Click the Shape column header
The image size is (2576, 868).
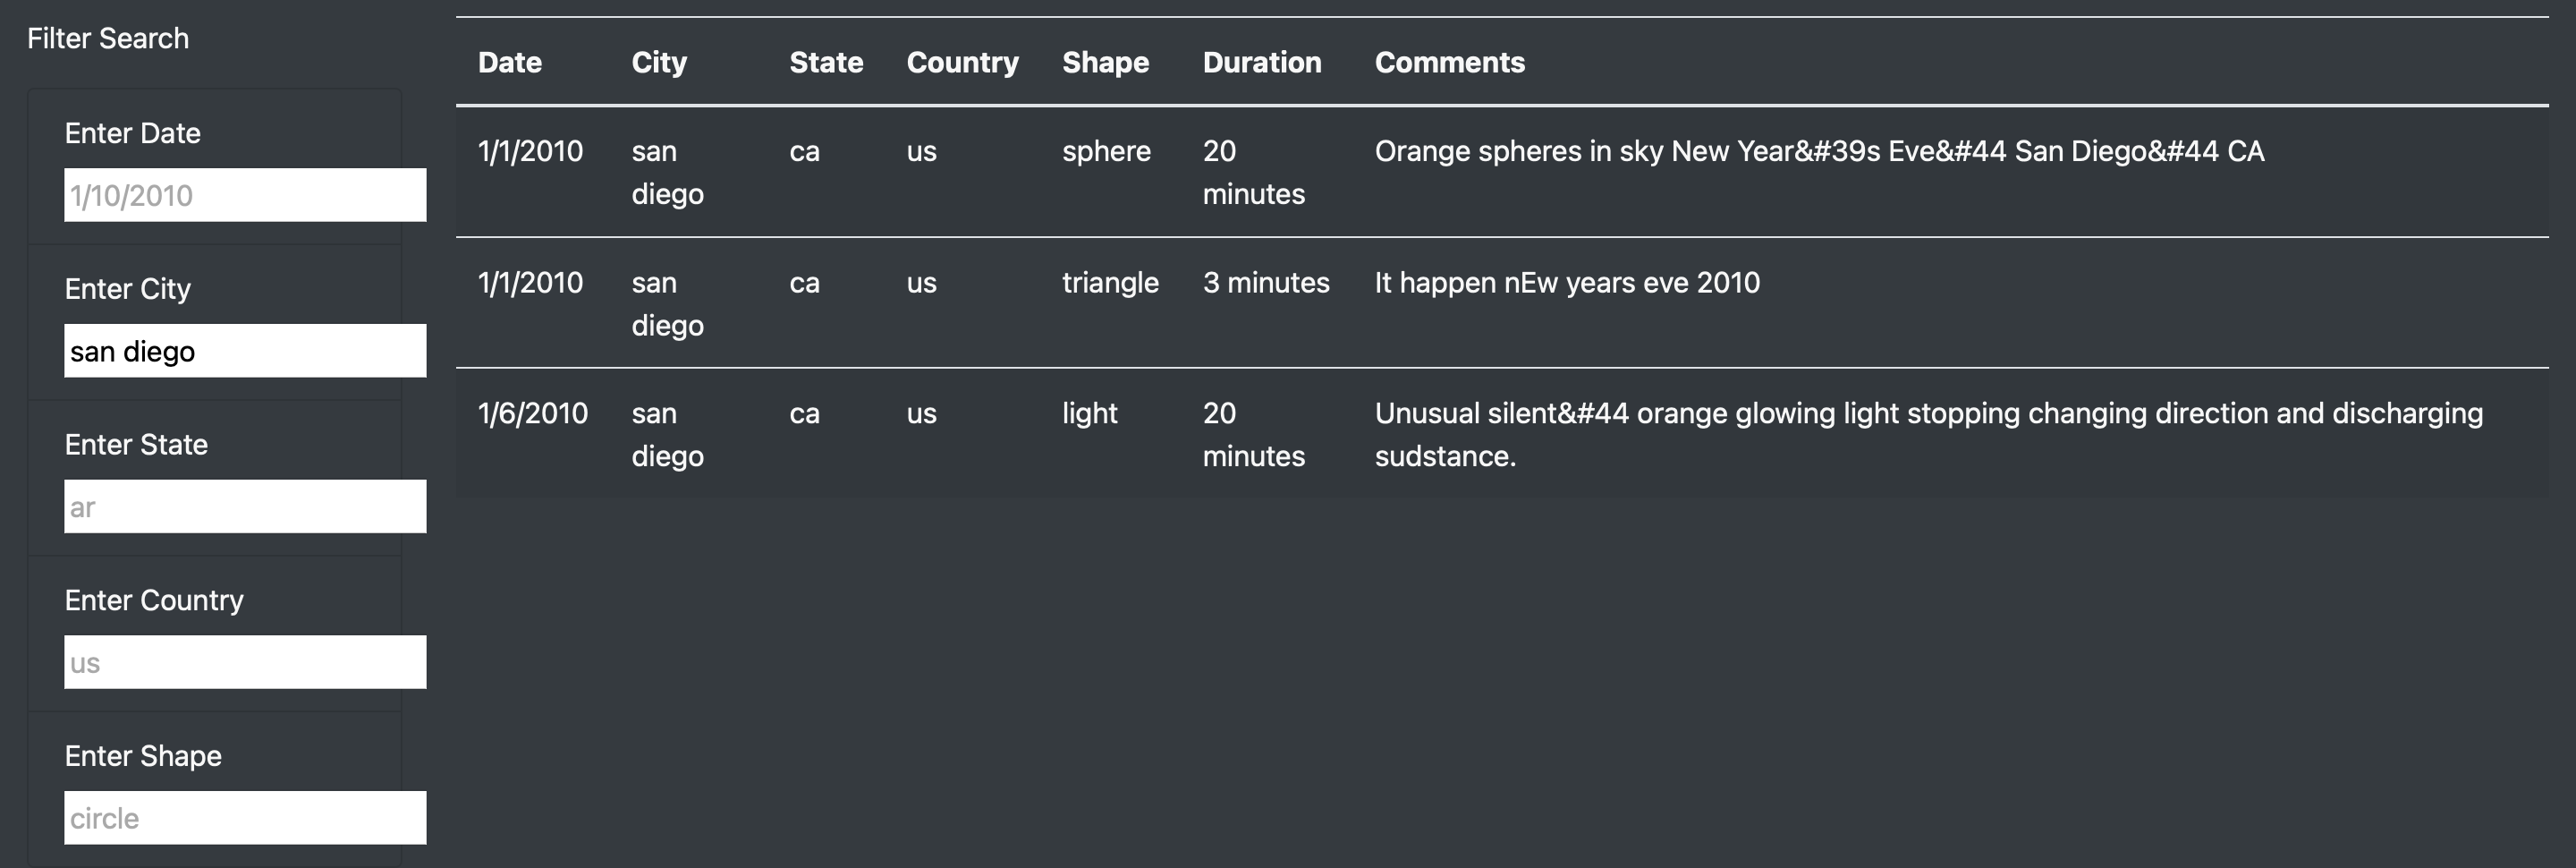(x=1105, y=62)
